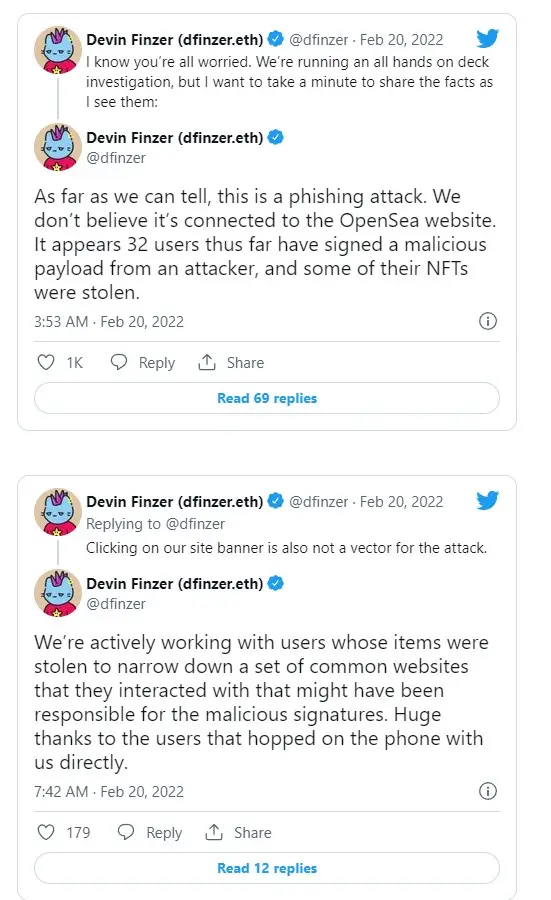The height and width of the screenshot is (900, 551).
Task: Open info icon beside 7:42 AM timestamp
Action: (488, 791)
